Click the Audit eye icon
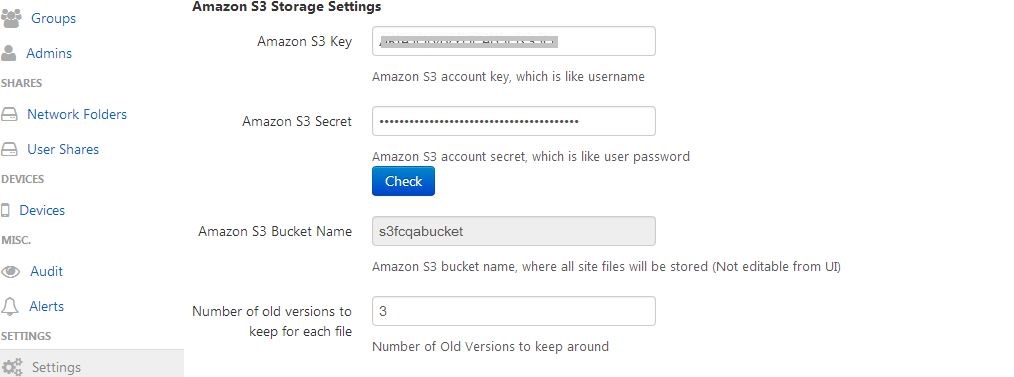The width and height of the screenshot is (1014, 377). click(10, 272)
